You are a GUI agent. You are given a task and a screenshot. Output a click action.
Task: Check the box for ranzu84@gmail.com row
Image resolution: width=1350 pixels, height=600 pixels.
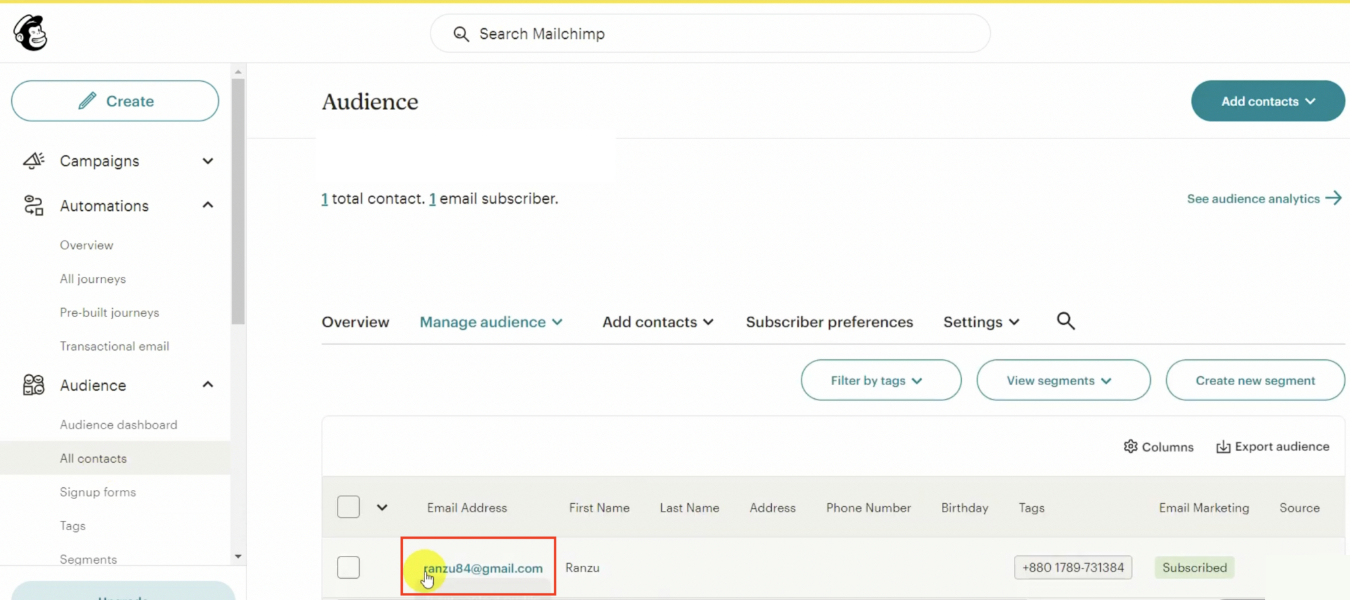point(348,567)
